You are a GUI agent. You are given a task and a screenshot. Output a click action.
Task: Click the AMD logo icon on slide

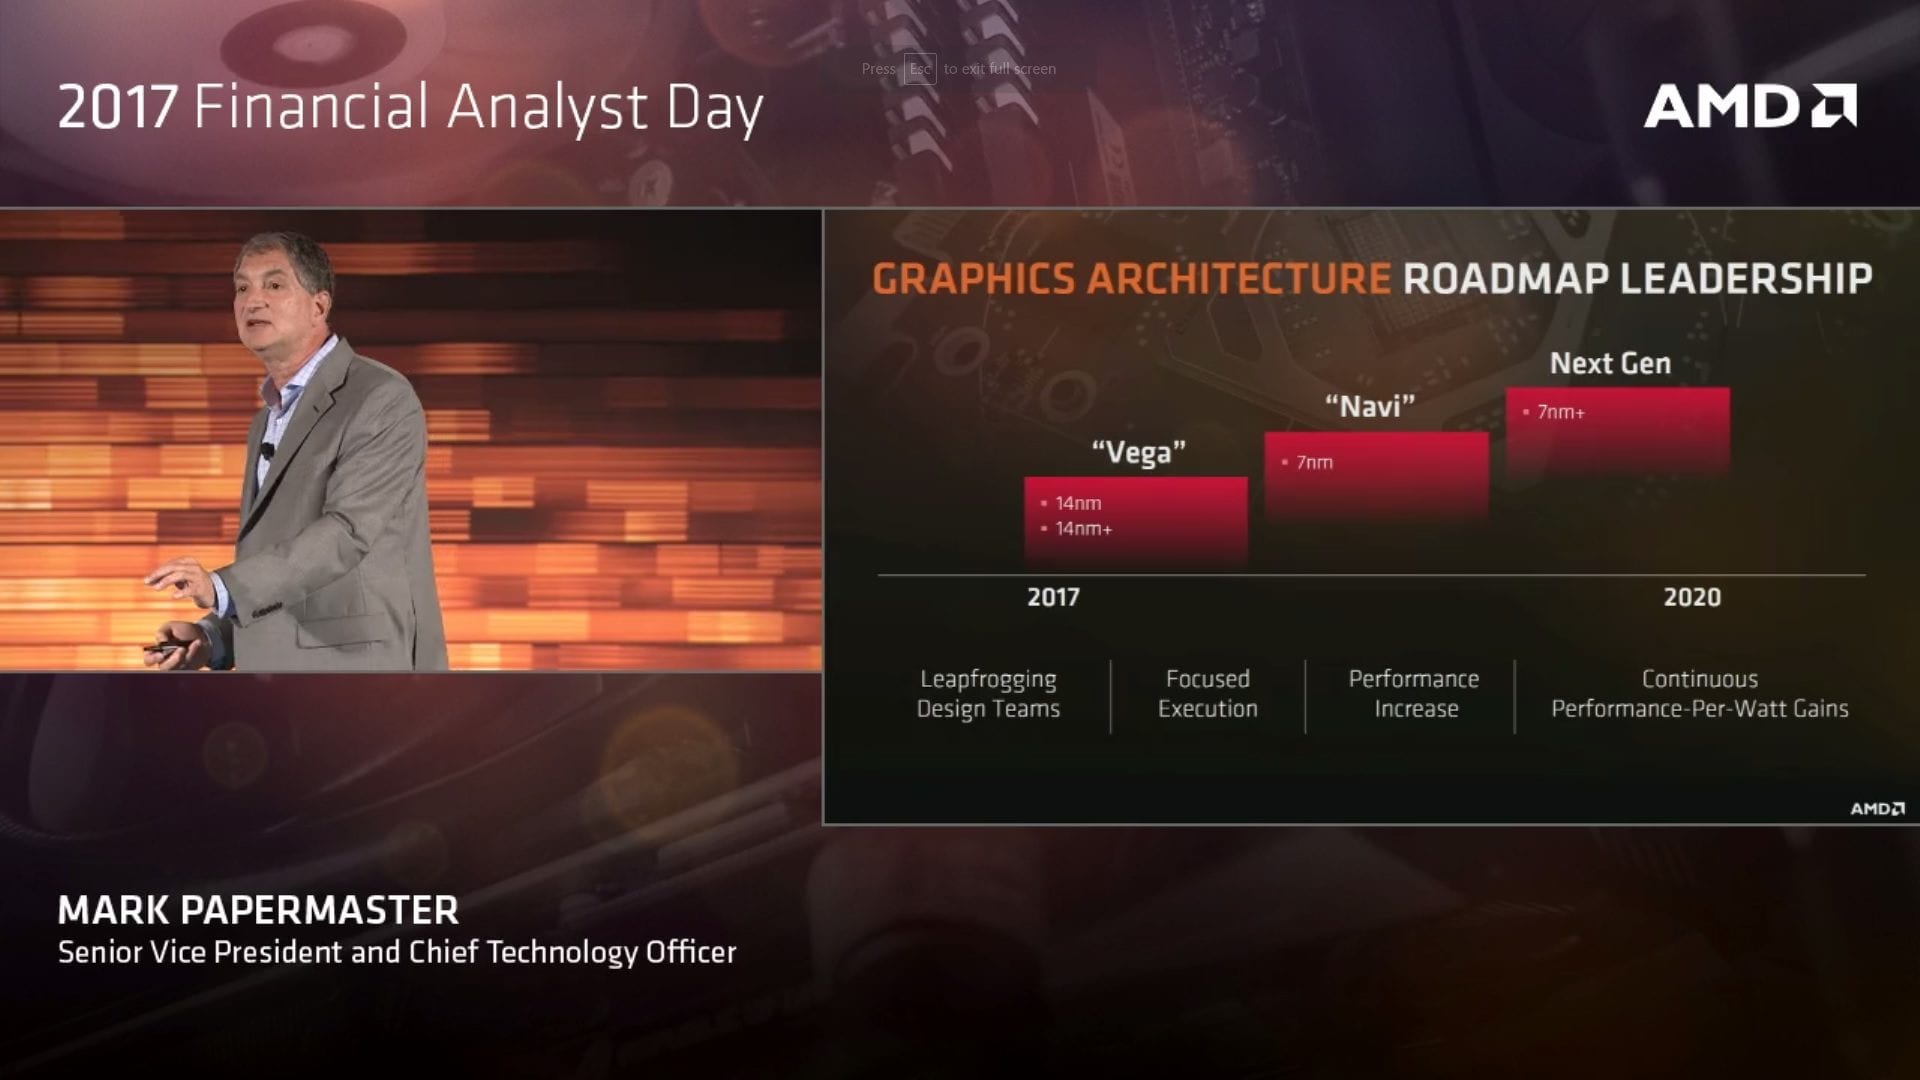pyautogui.click(x=1873, y=804)
